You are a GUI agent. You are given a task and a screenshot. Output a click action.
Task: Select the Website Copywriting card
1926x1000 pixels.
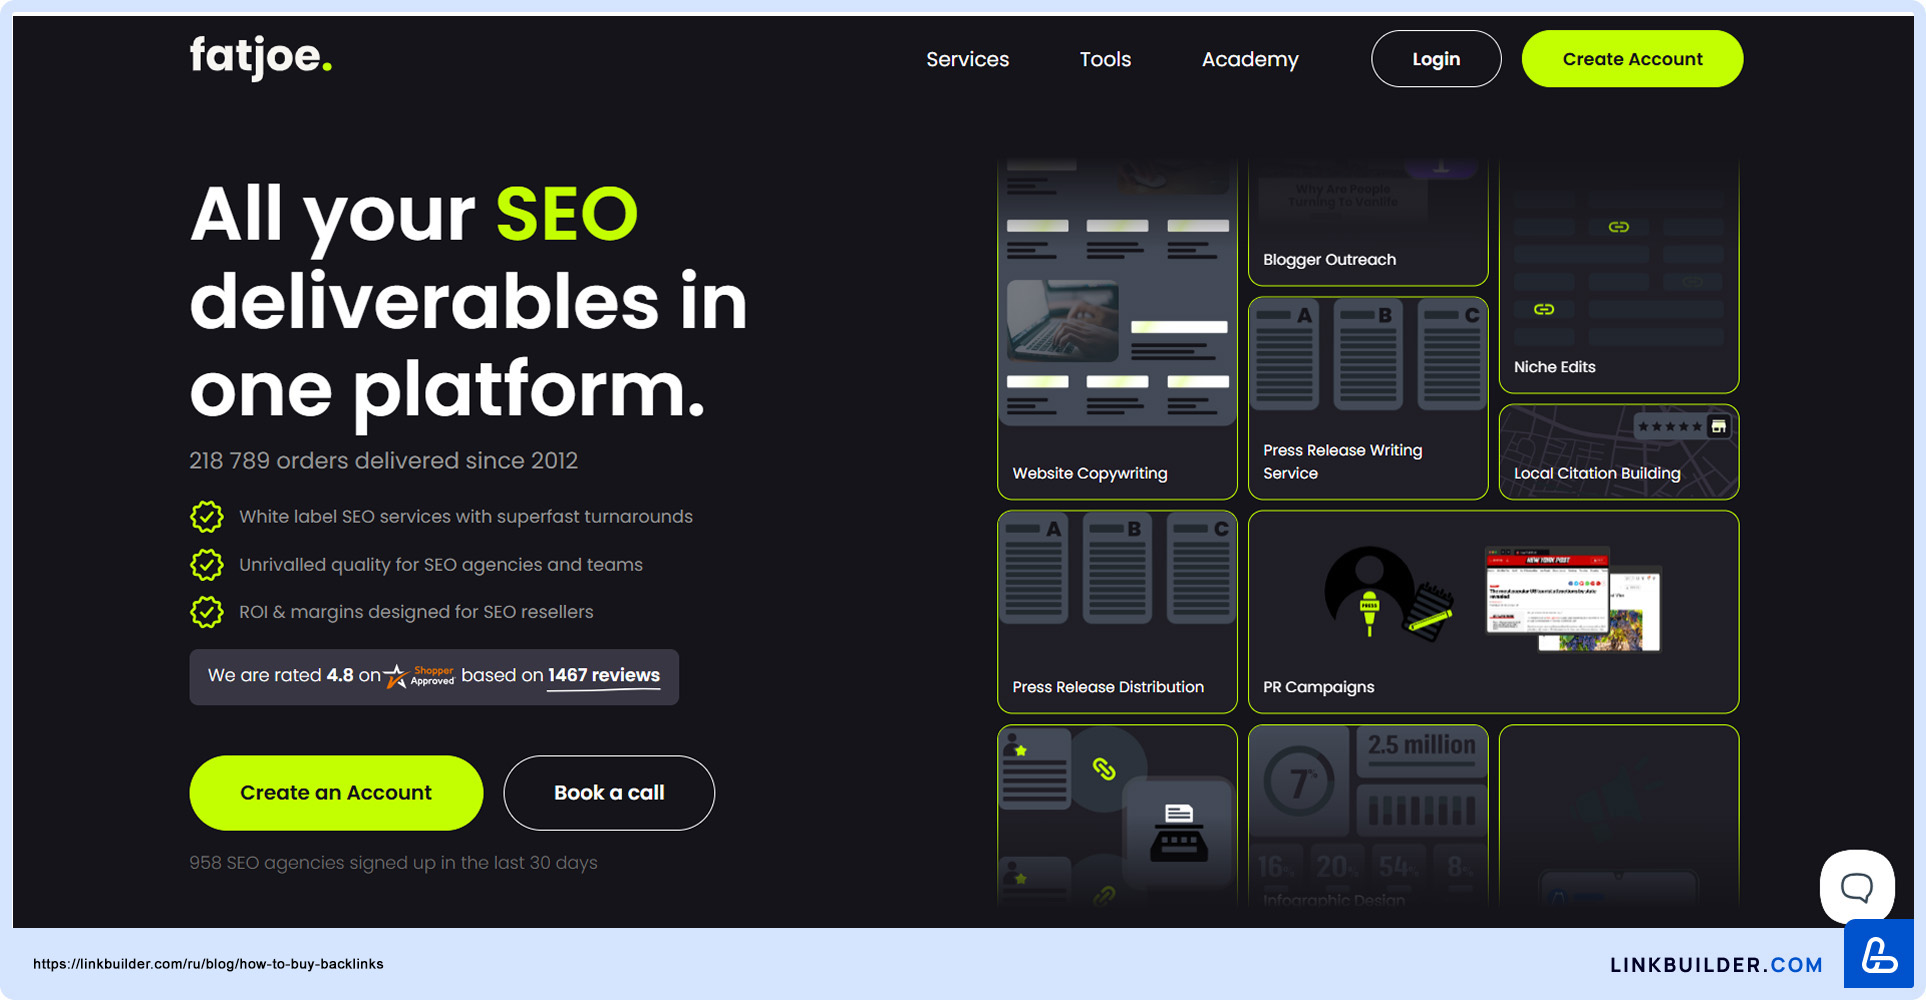pos(1117,330)
